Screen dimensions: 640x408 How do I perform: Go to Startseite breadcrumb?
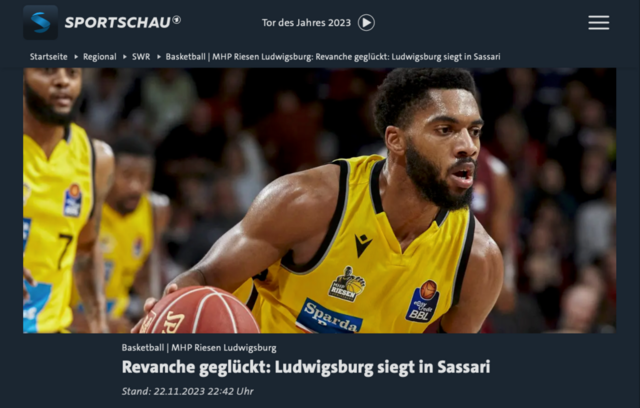click(49, 57)
